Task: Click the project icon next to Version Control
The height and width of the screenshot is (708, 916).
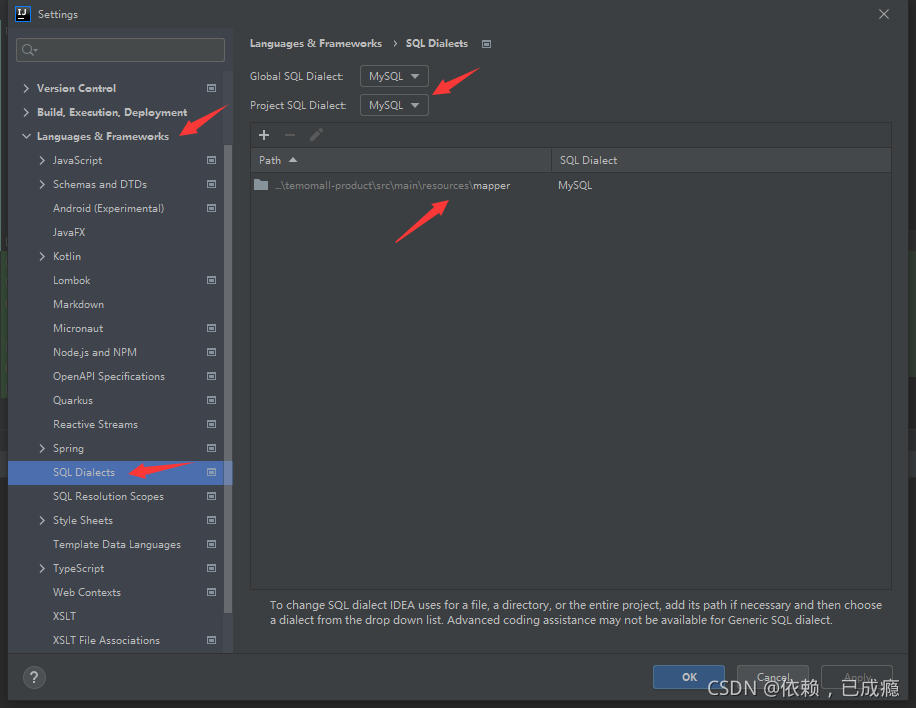Action: coord(211,88)
